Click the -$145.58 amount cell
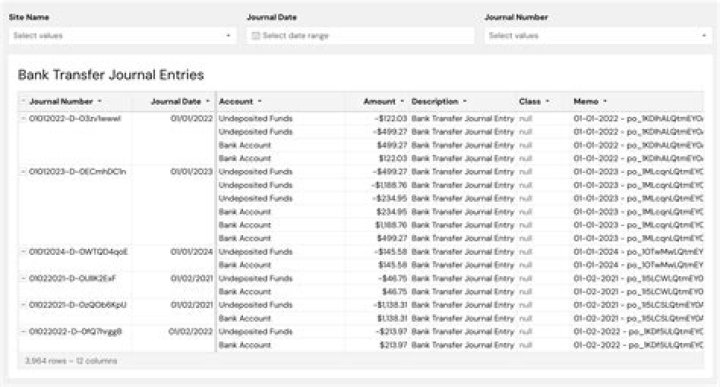This screenshot has height=387, width=720. [x=390, y=252]
